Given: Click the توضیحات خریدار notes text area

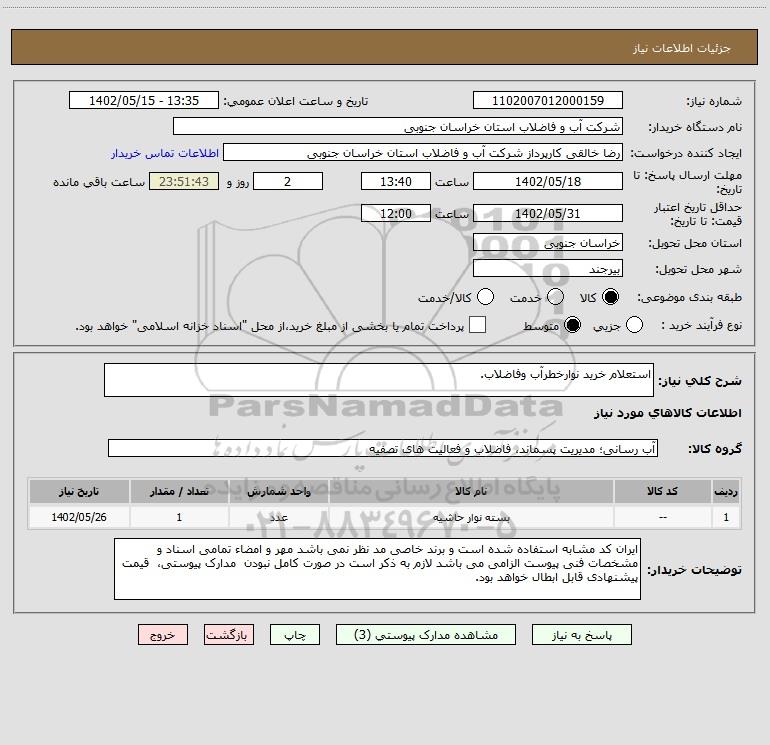Looking at the screenshot, I should click(377, 569).
